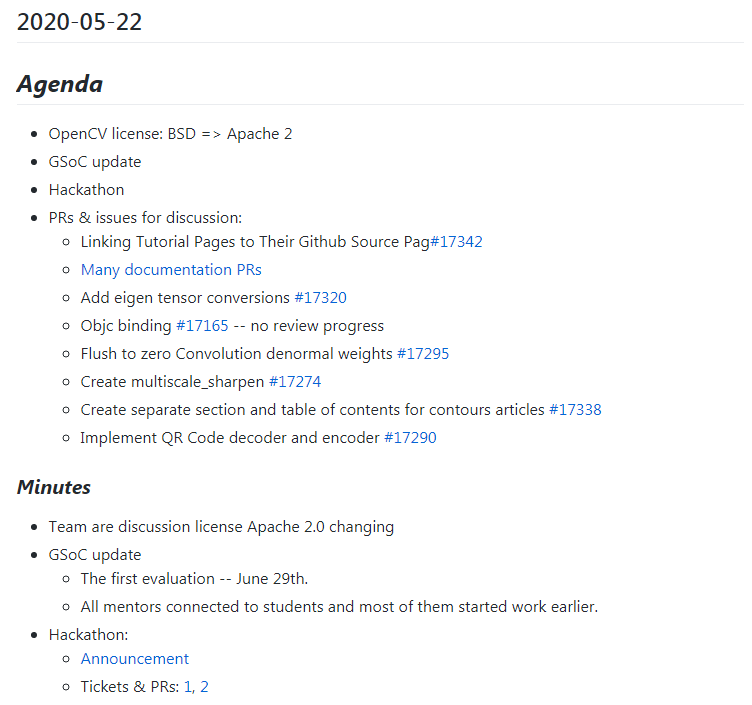Viewport: 752px width, 705px height.
Task: Open multiscale_sharpen PR #17274
Action: point(295,381)
